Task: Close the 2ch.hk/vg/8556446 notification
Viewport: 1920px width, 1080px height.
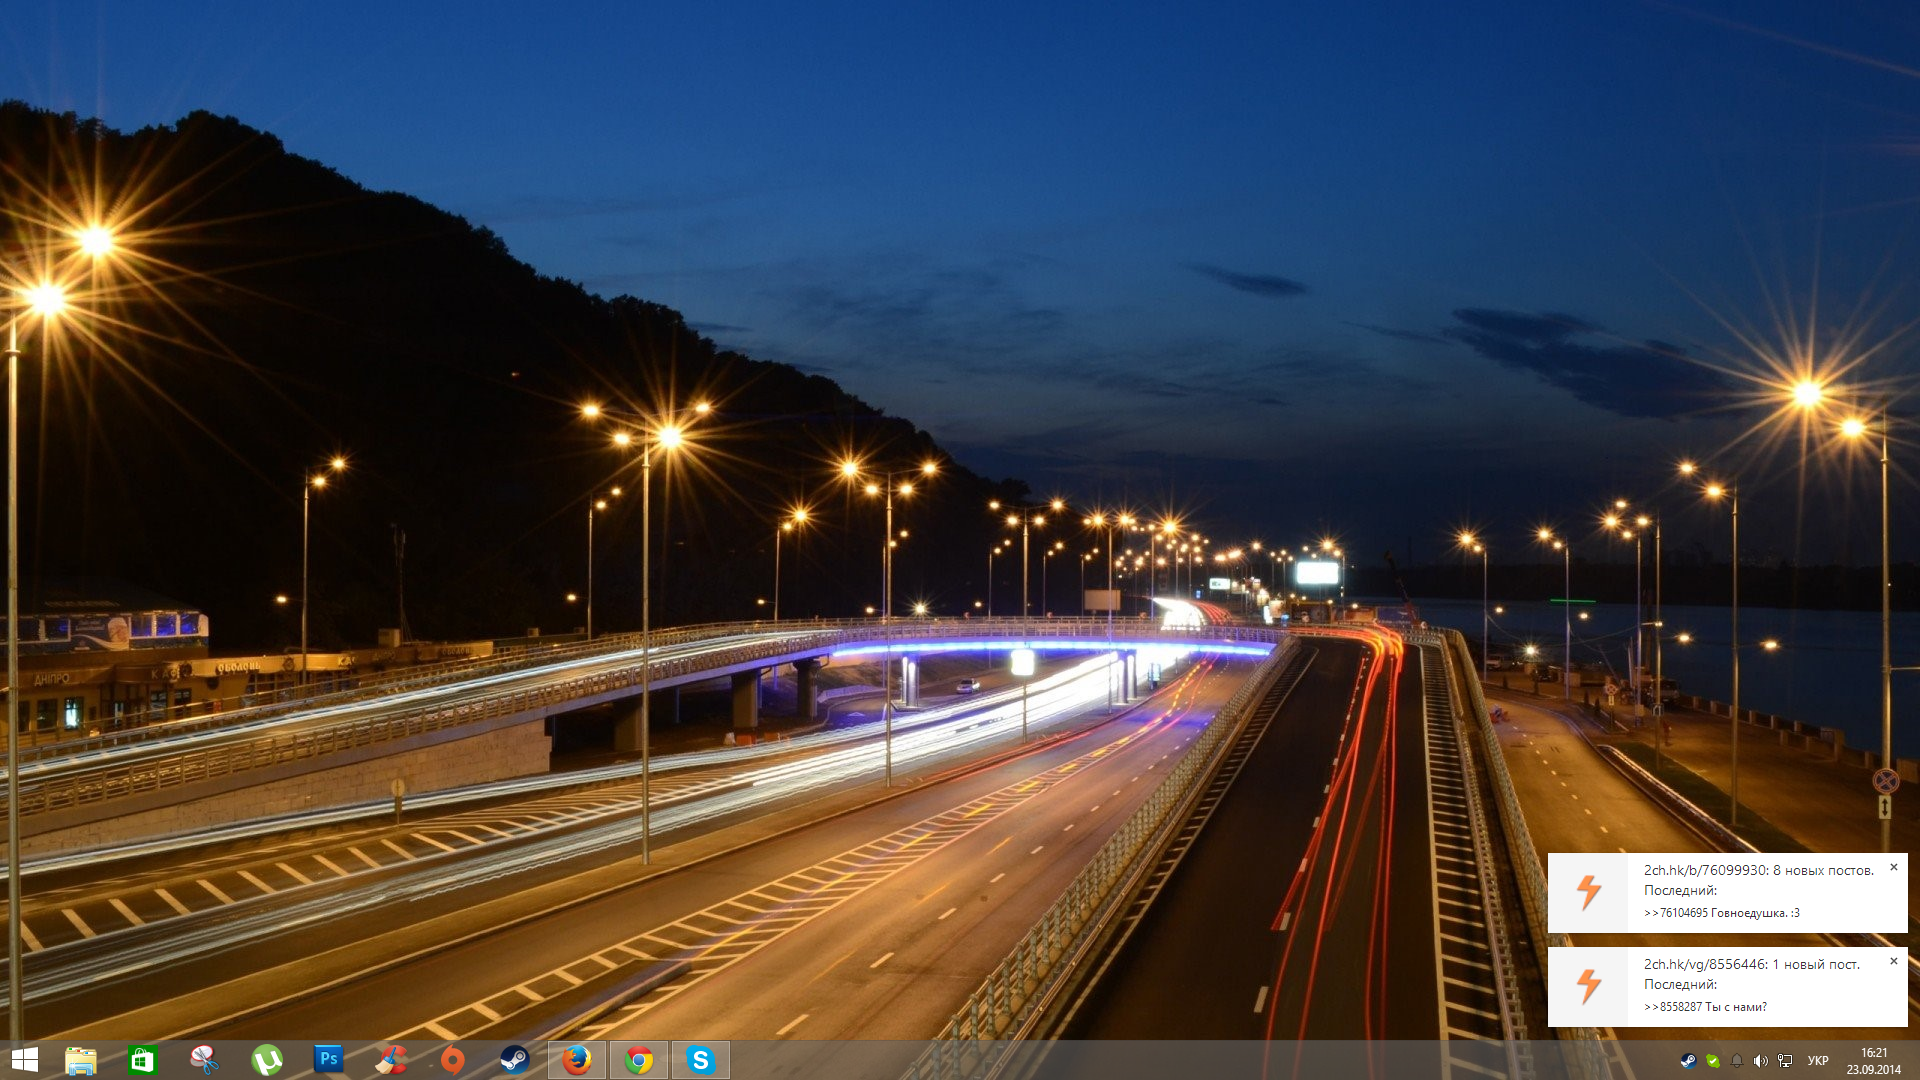Action: tap(1893, 962)
